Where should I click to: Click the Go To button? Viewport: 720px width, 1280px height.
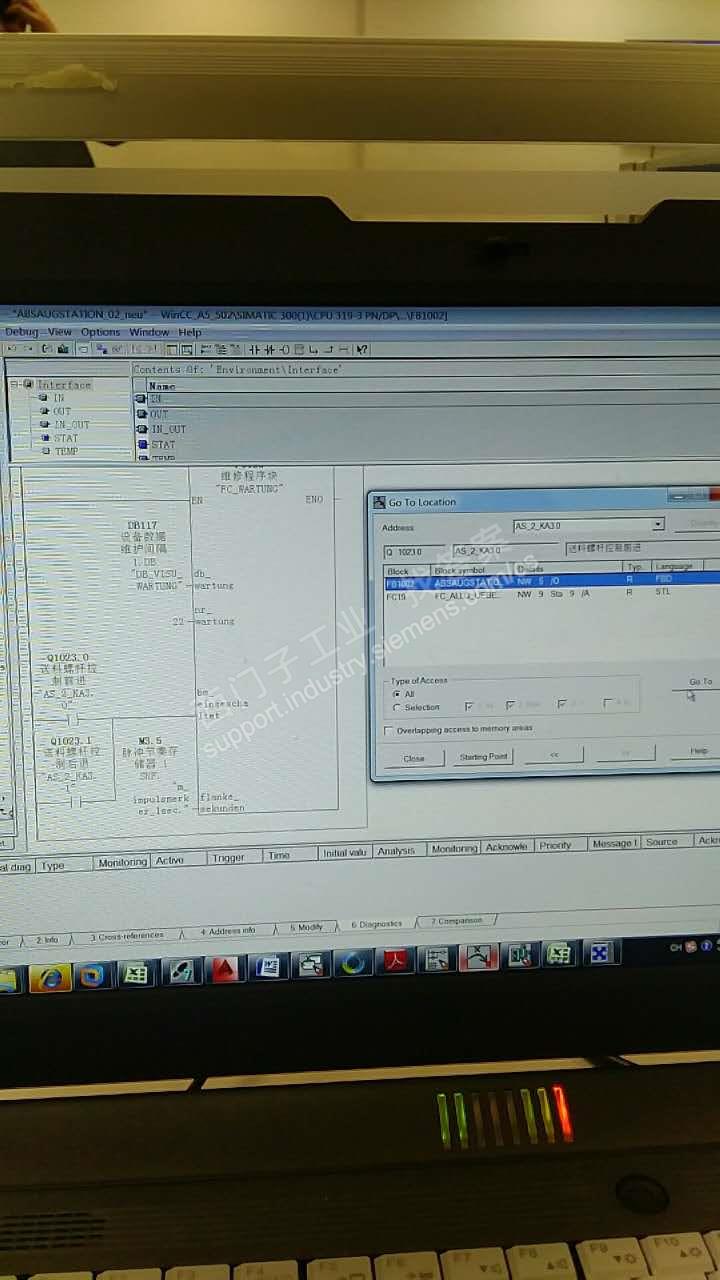tap(699, 682)
